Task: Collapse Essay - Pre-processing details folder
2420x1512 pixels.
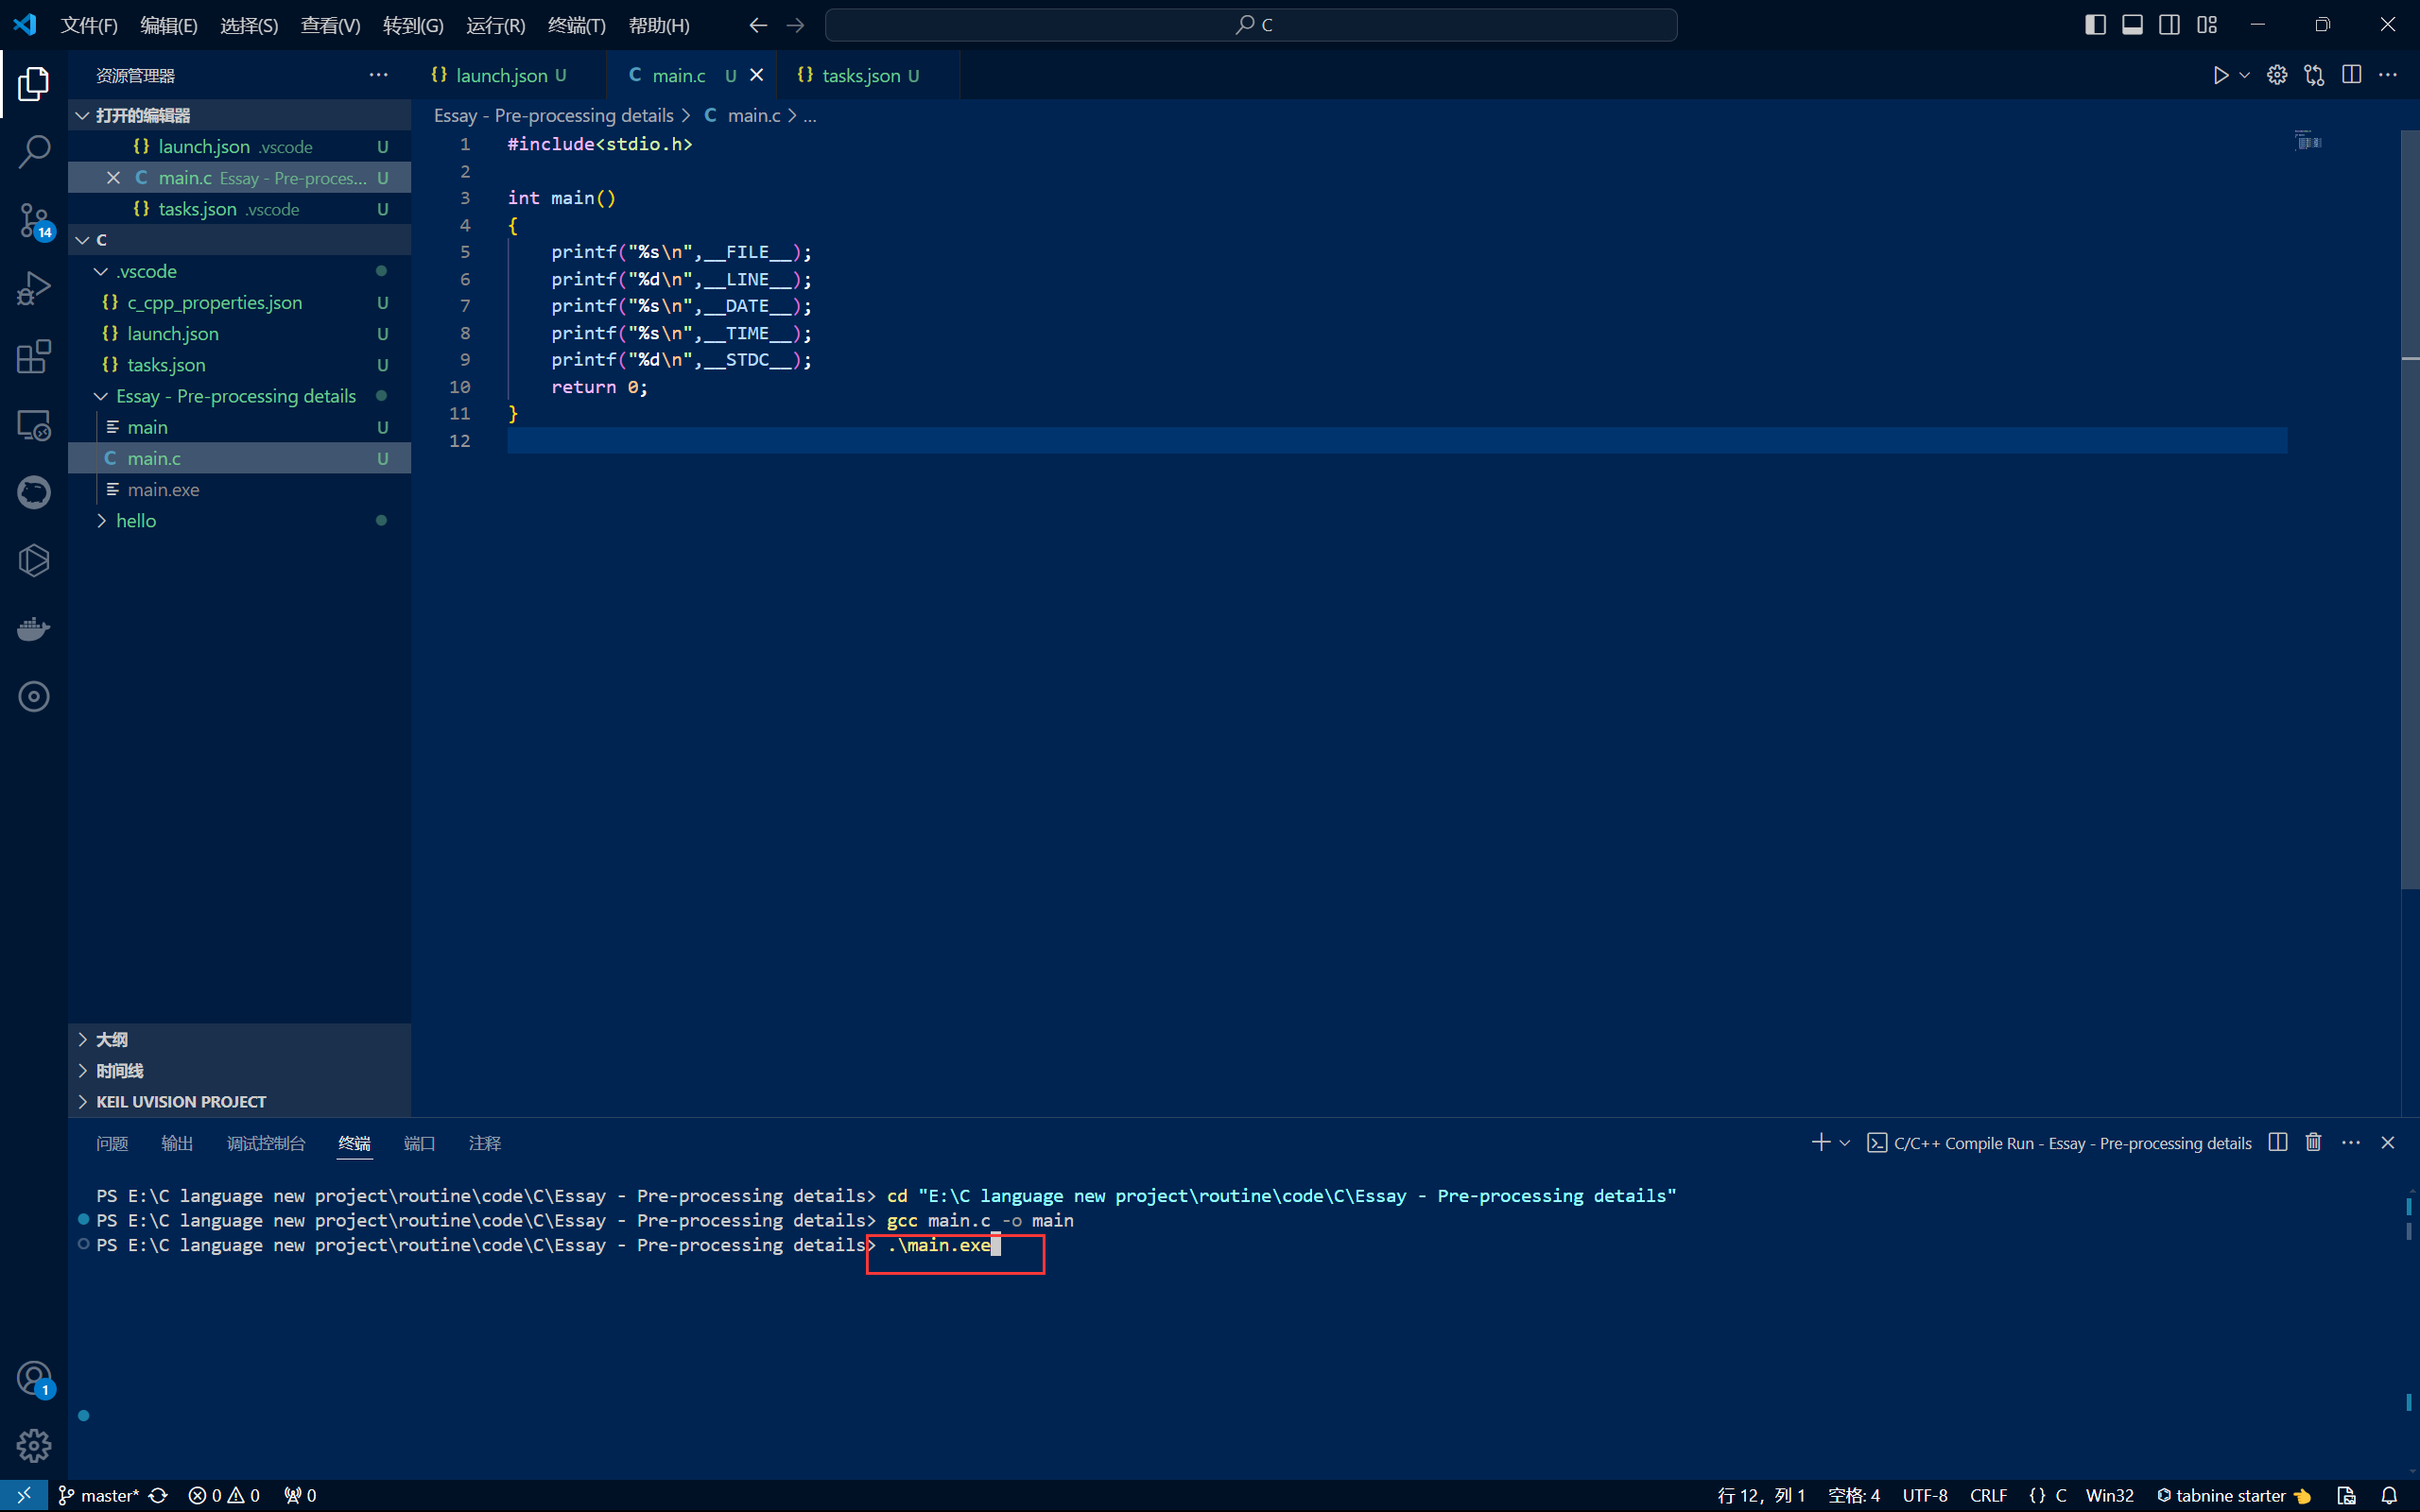Action: coord(239,396)
